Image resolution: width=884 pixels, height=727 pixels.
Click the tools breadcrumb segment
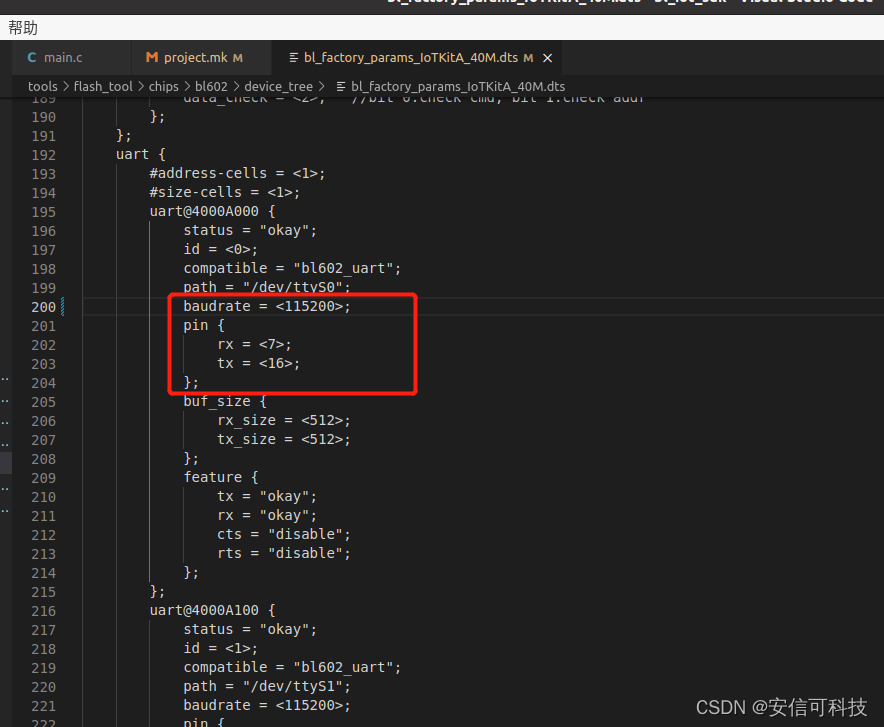(x=43, y=86)
